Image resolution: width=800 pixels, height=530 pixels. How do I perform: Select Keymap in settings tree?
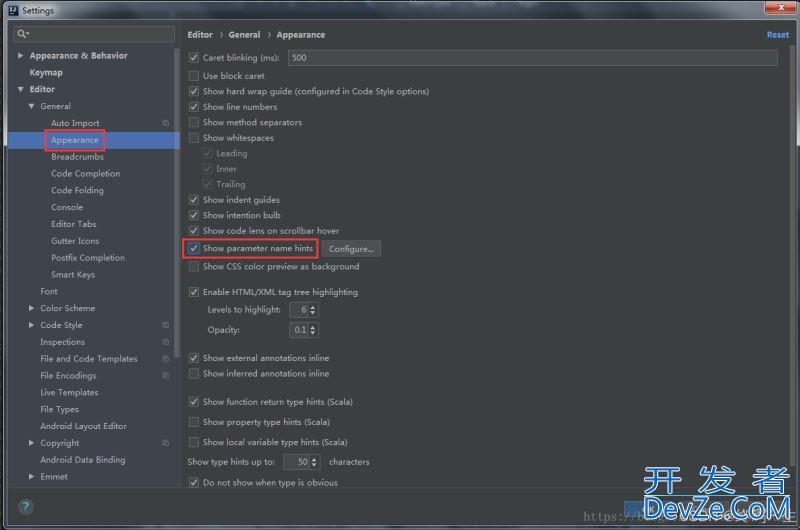pyautogui.click(x=46, y=72)
